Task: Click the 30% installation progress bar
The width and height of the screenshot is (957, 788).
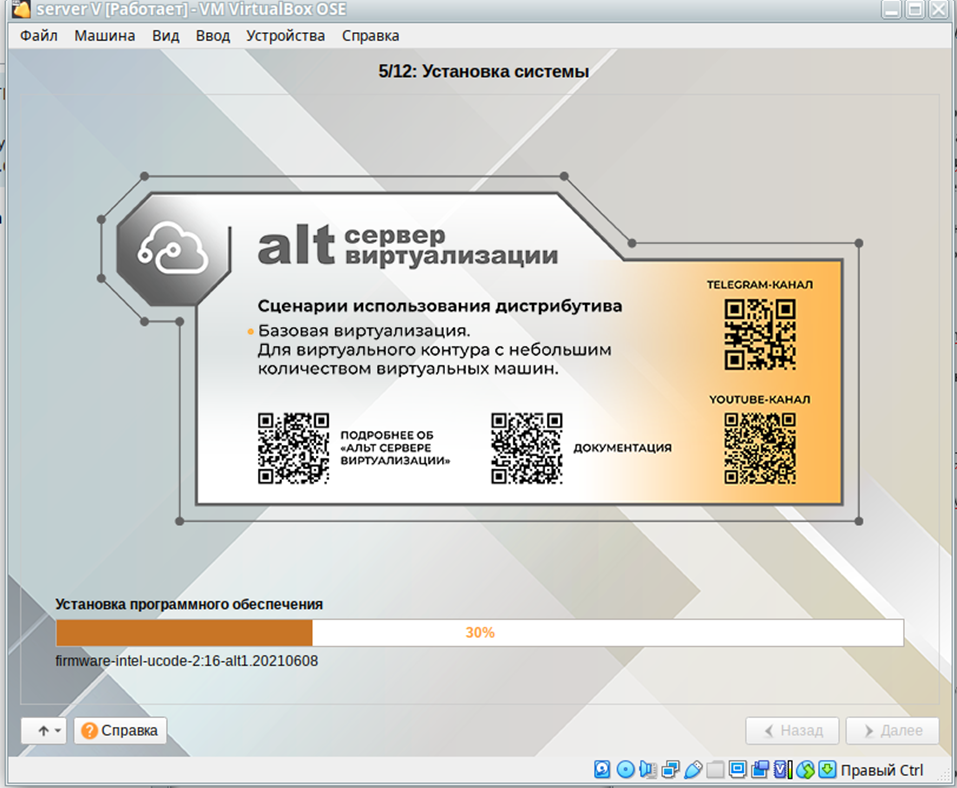Action: point(480,632)
